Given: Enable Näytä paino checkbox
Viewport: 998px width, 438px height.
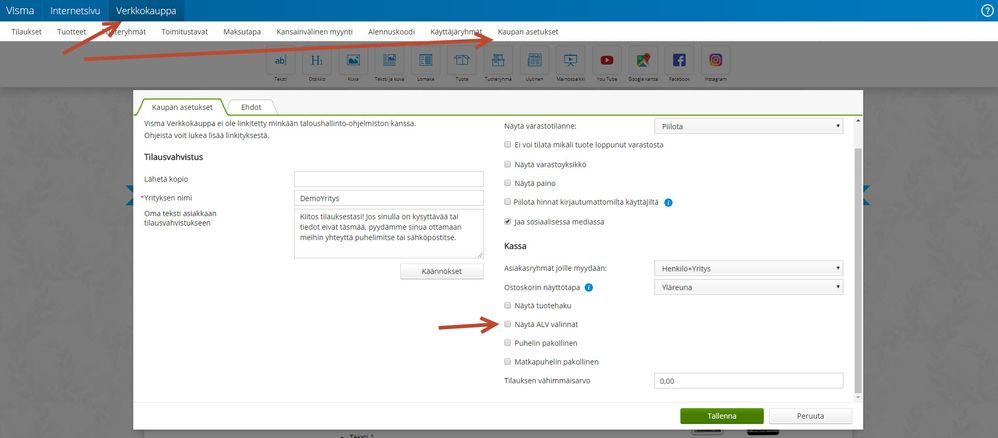Looking at the screenshot, I should click(x=508, y=183).
